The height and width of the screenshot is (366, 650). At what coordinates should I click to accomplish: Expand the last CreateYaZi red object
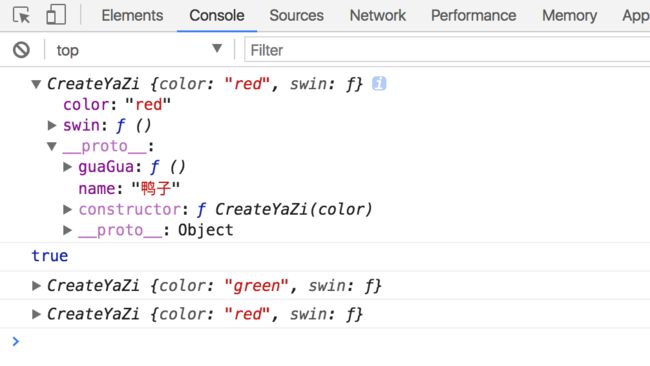point(36,314)
